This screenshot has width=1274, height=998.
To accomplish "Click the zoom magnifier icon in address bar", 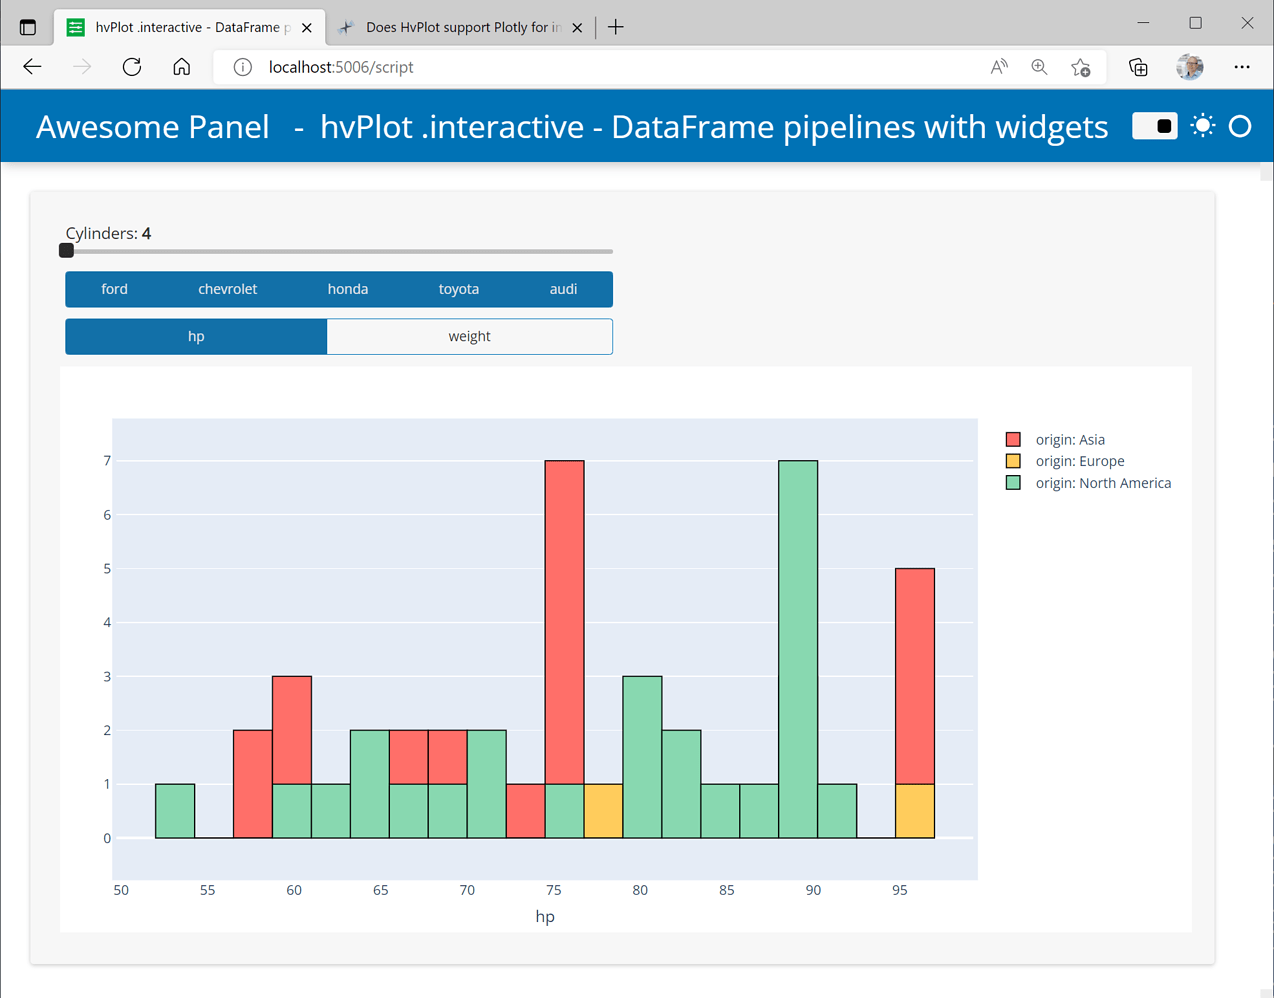I will (x=1039, y=67).
